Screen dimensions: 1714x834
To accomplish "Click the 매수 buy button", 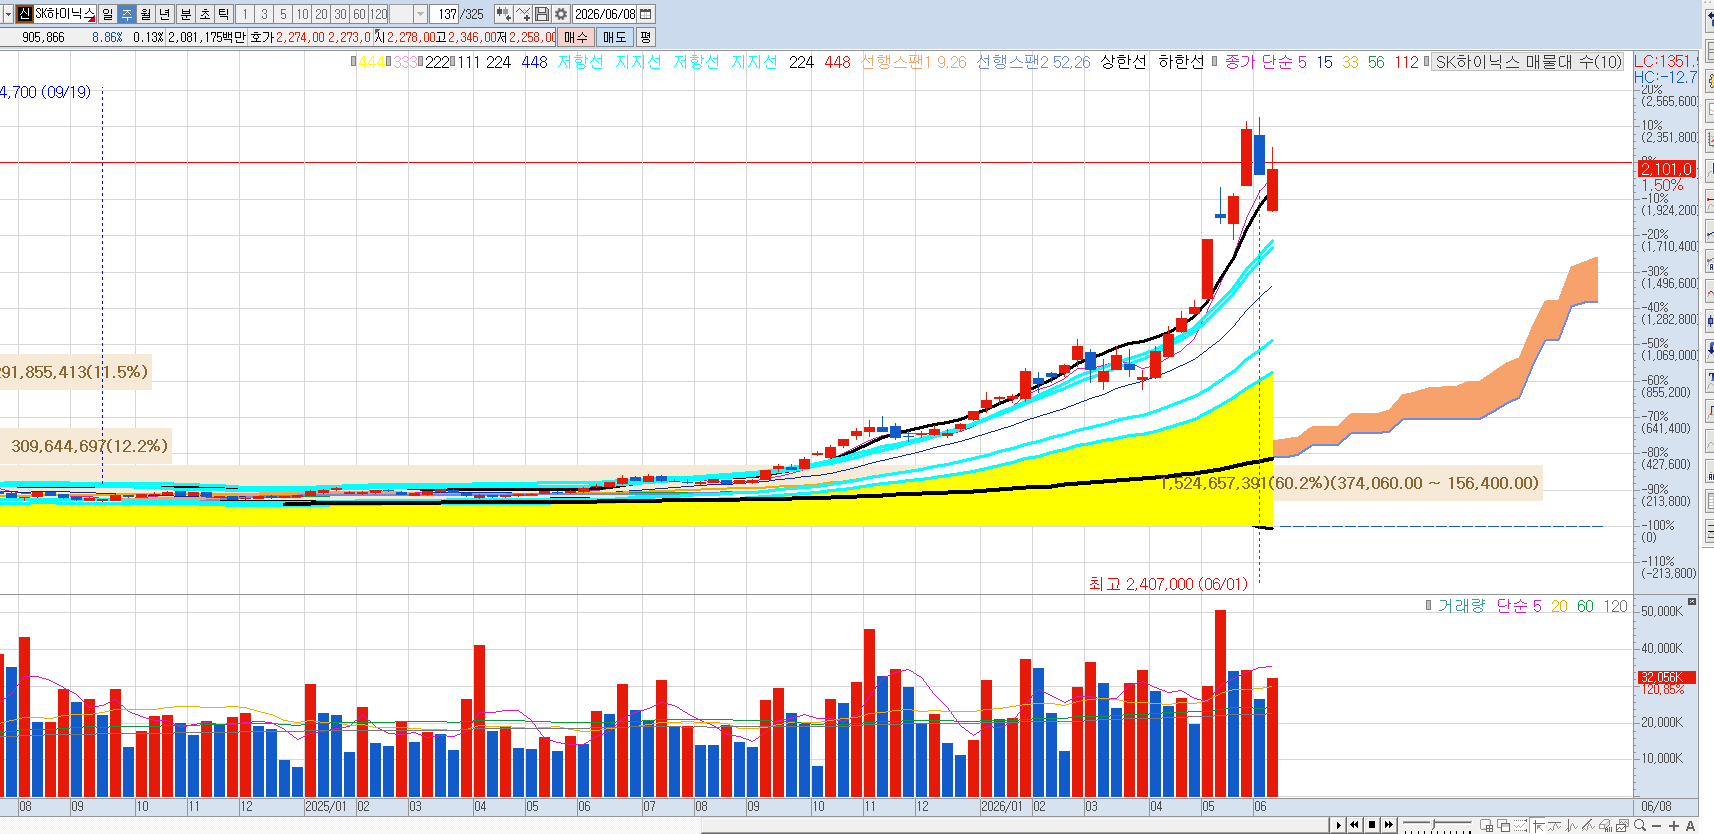I will click(x=575, y=37).
